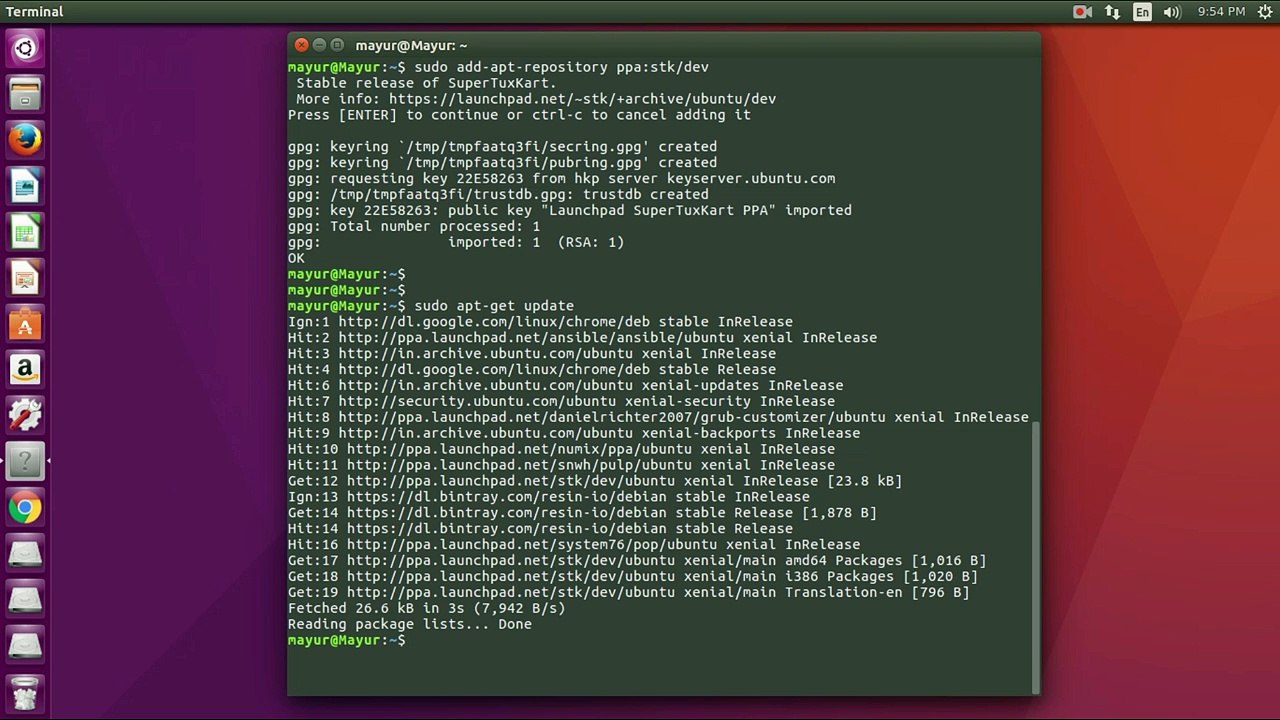Screen dimensions: 1280x720
Task: Launch LibreOffice Impress presentation icon
Action: 25,279
